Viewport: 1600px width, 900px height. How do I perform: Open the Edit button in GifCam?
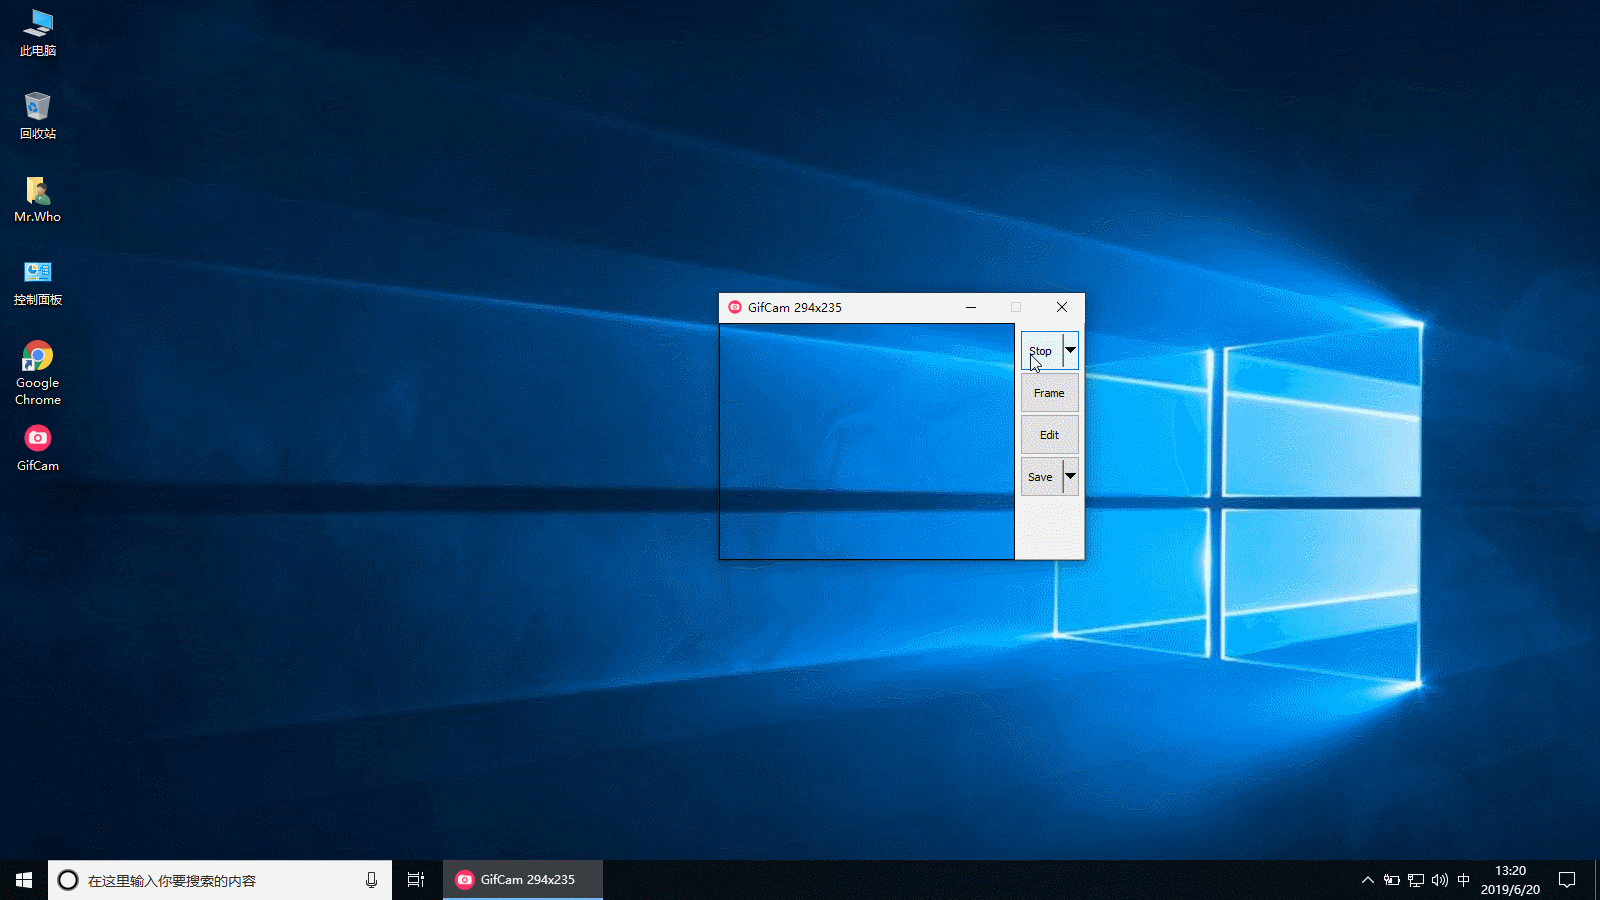1049,435
